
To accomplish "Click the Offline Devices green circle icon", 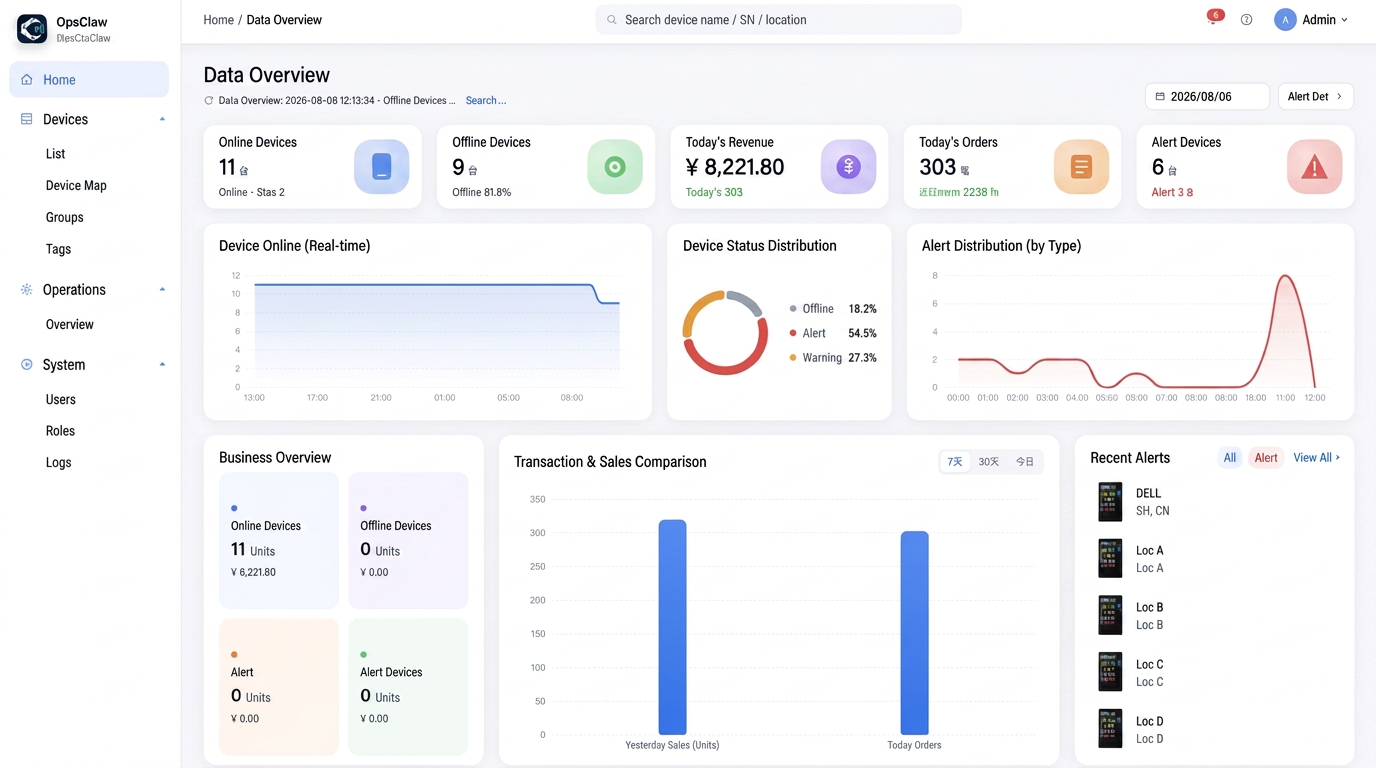I will (615, 166).
